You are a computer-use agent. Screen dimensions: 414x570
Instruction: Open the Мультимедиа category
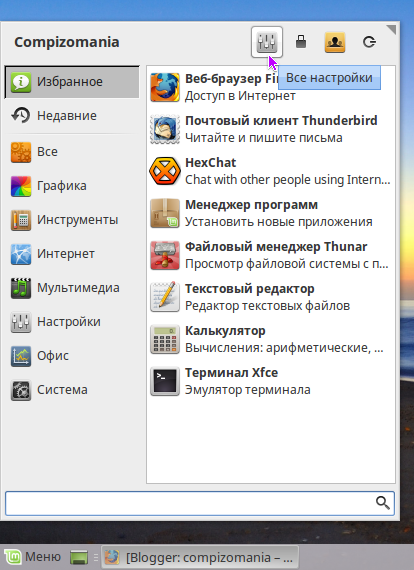point(72,288)
